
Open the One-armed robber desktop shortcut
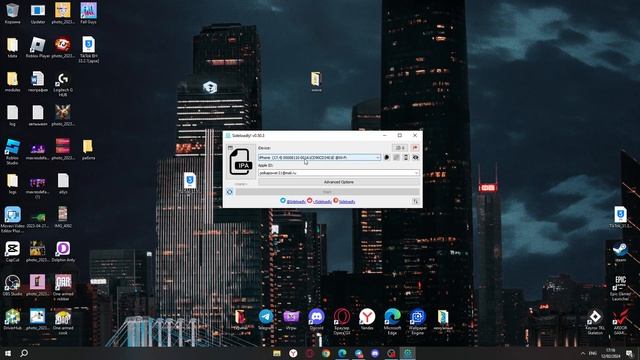[63, 287]
